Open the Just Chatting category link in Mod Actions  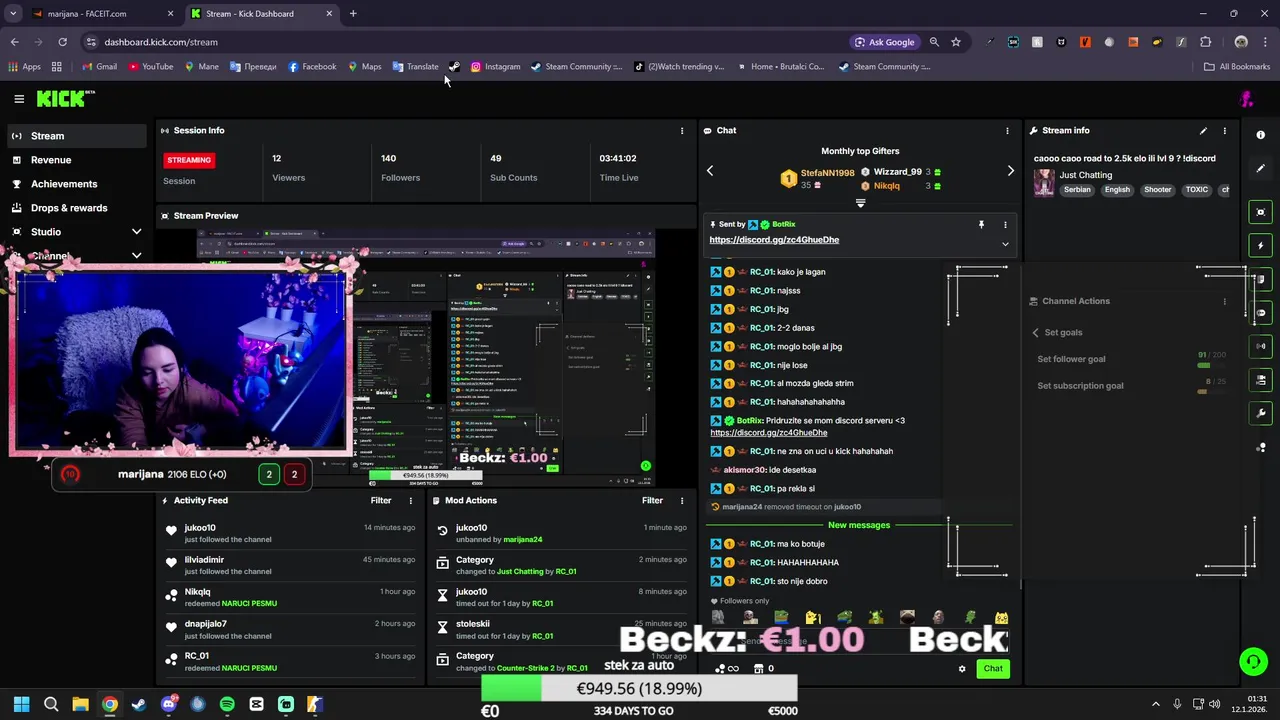[520, 572]
